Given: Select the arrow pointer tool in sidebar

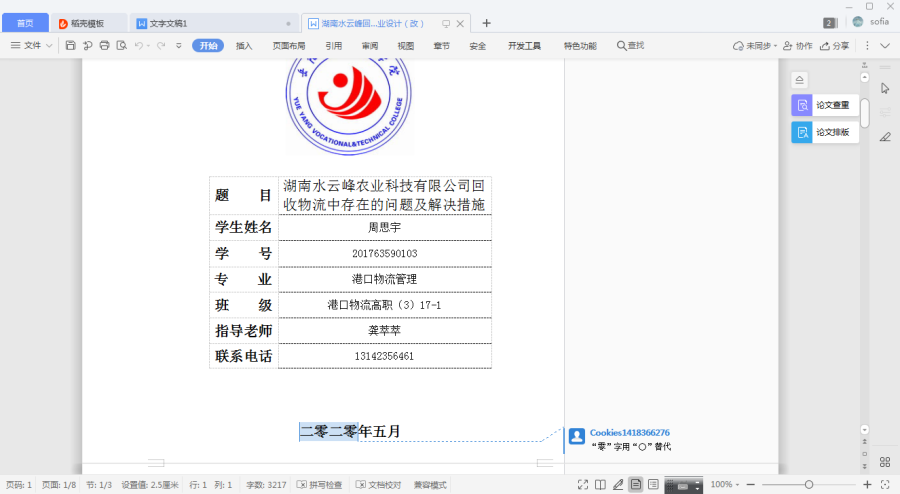Looking at the screenshot, I should coord(885,88).
